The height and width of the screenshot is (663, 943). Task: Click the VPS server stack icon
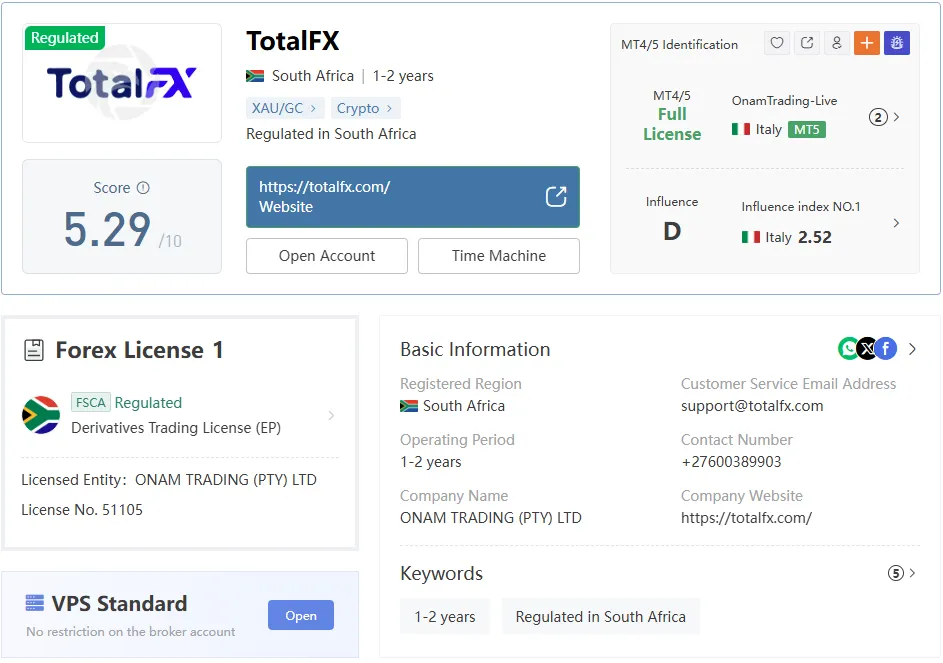[35, 603]
